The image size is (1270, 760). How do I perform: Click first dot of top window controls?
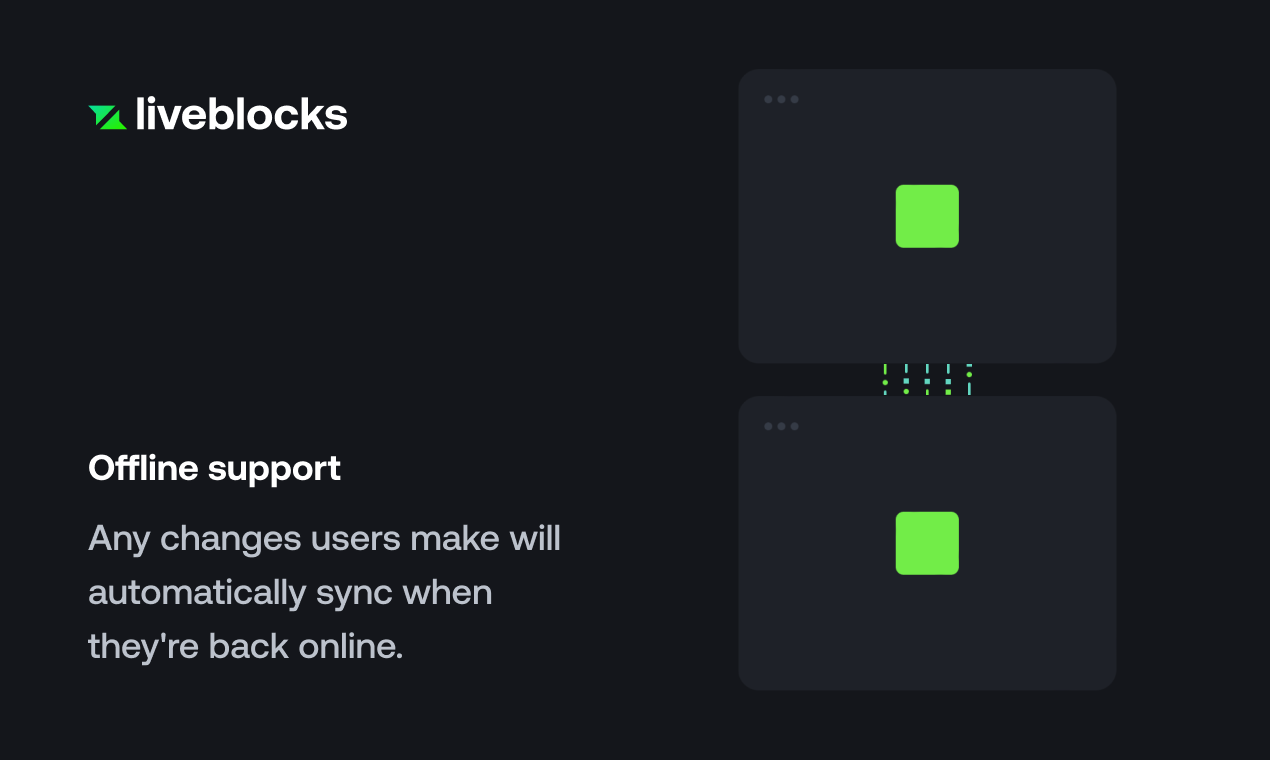point(769,99)
